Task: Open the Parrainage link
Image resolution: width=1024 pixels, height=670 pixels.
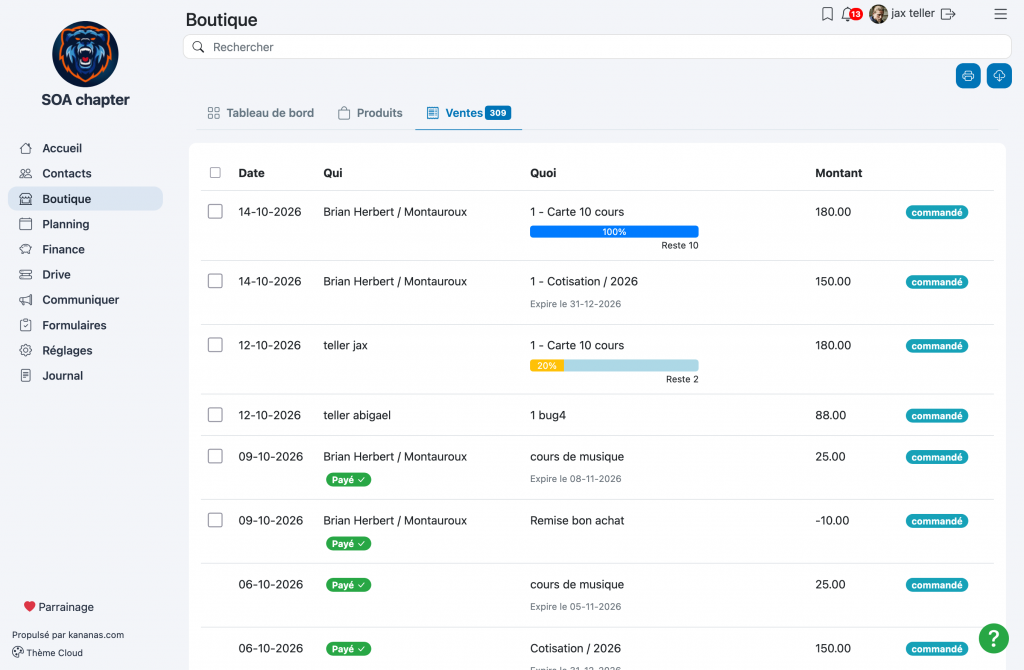Action: tap(59, 607)
